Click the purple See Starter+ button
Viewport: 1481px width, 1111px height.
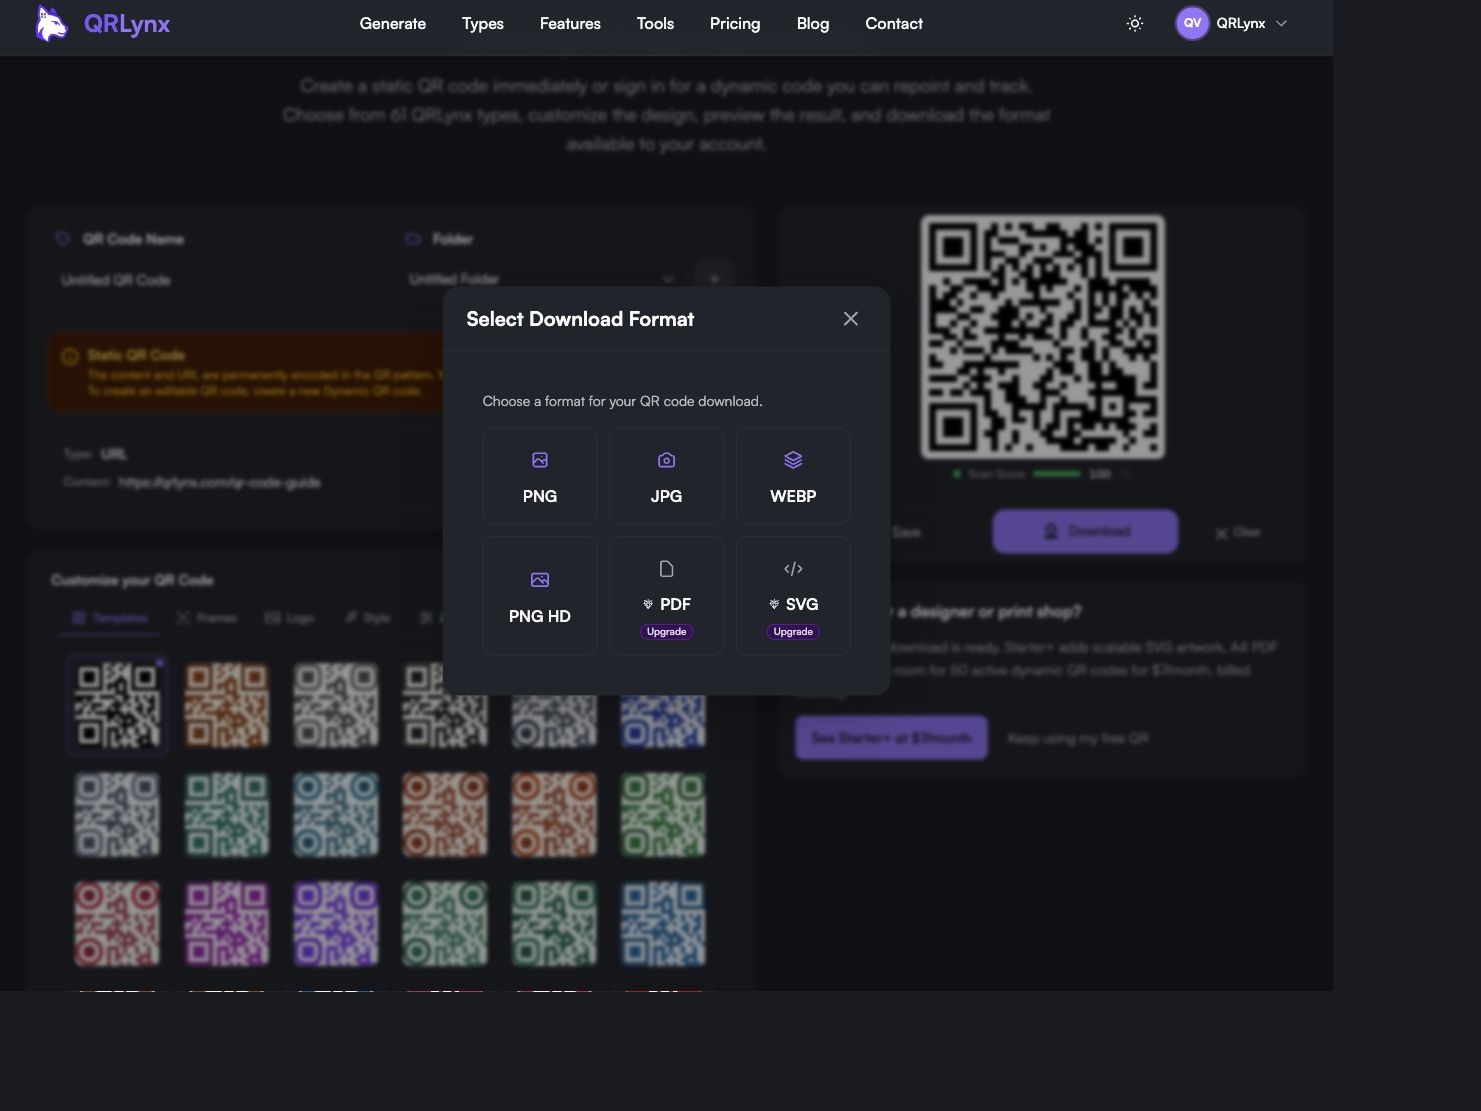[x=891, y=738]
